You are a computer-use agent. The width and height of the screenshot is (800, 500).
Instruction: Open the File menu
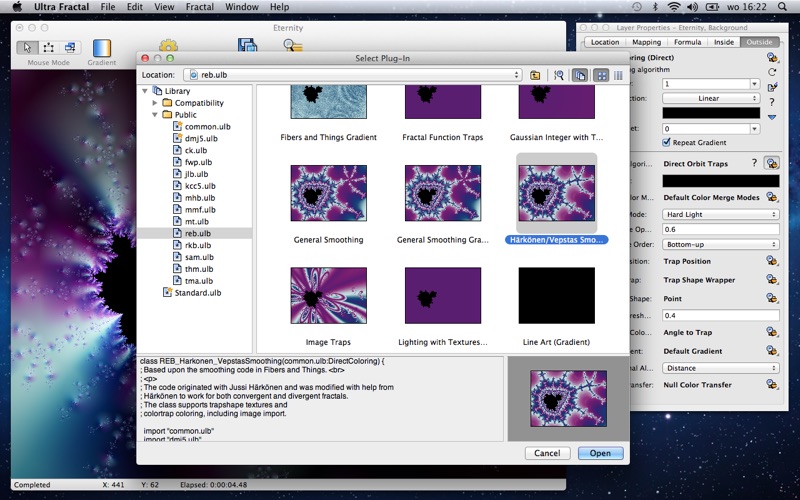pos(108,7)
